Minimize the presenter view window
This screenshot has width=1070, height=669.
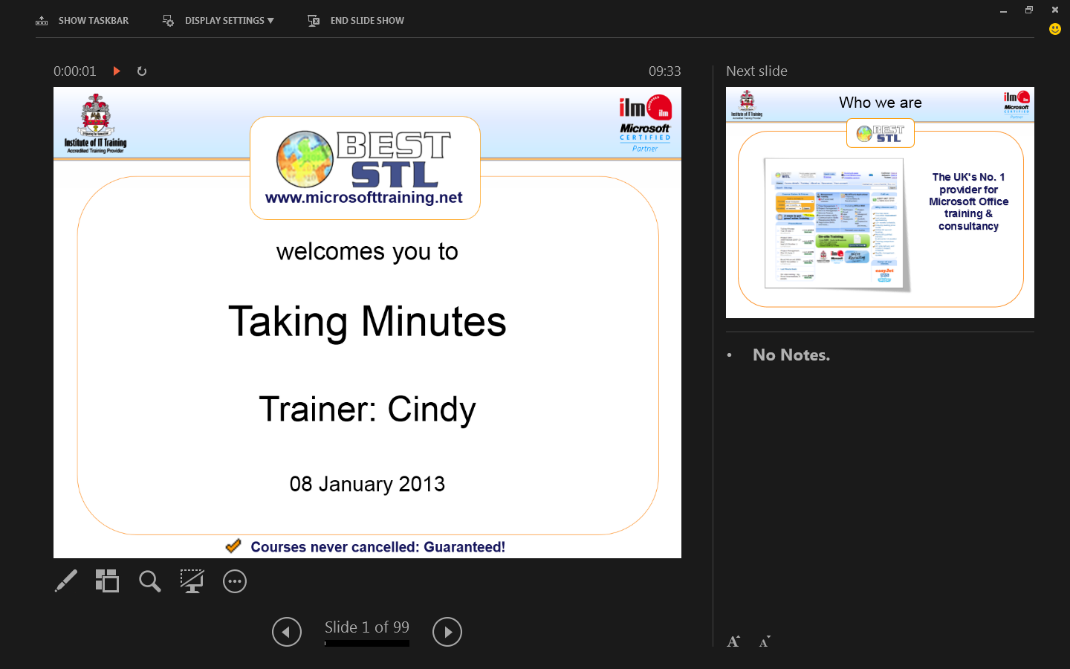pyautogui.click(x=1003, y=11)
